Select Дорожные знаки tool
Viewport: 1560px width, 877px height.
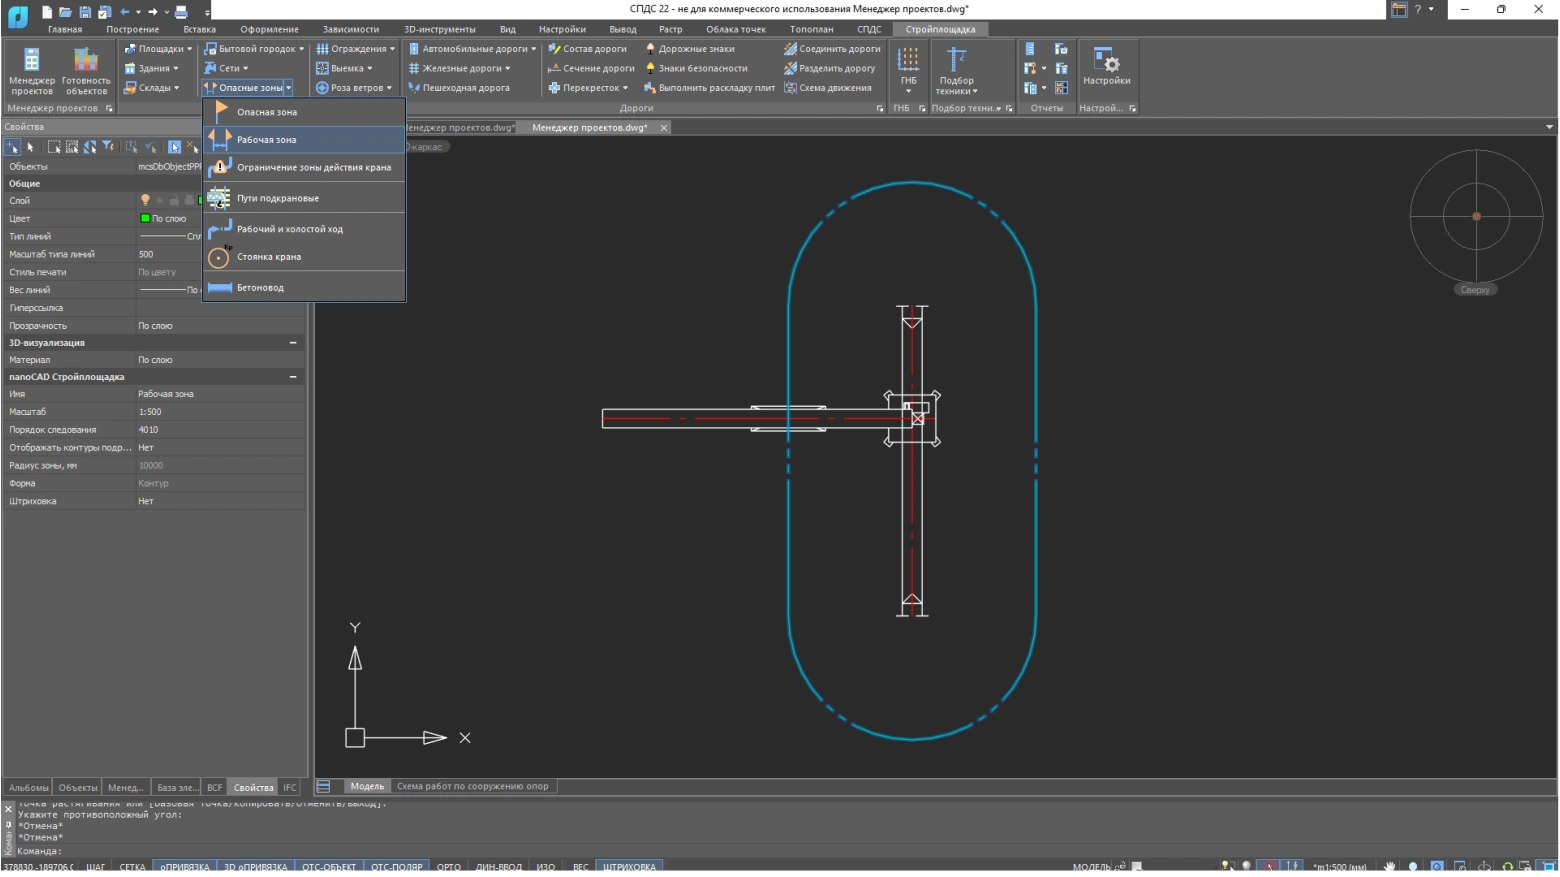click(690, 49)
